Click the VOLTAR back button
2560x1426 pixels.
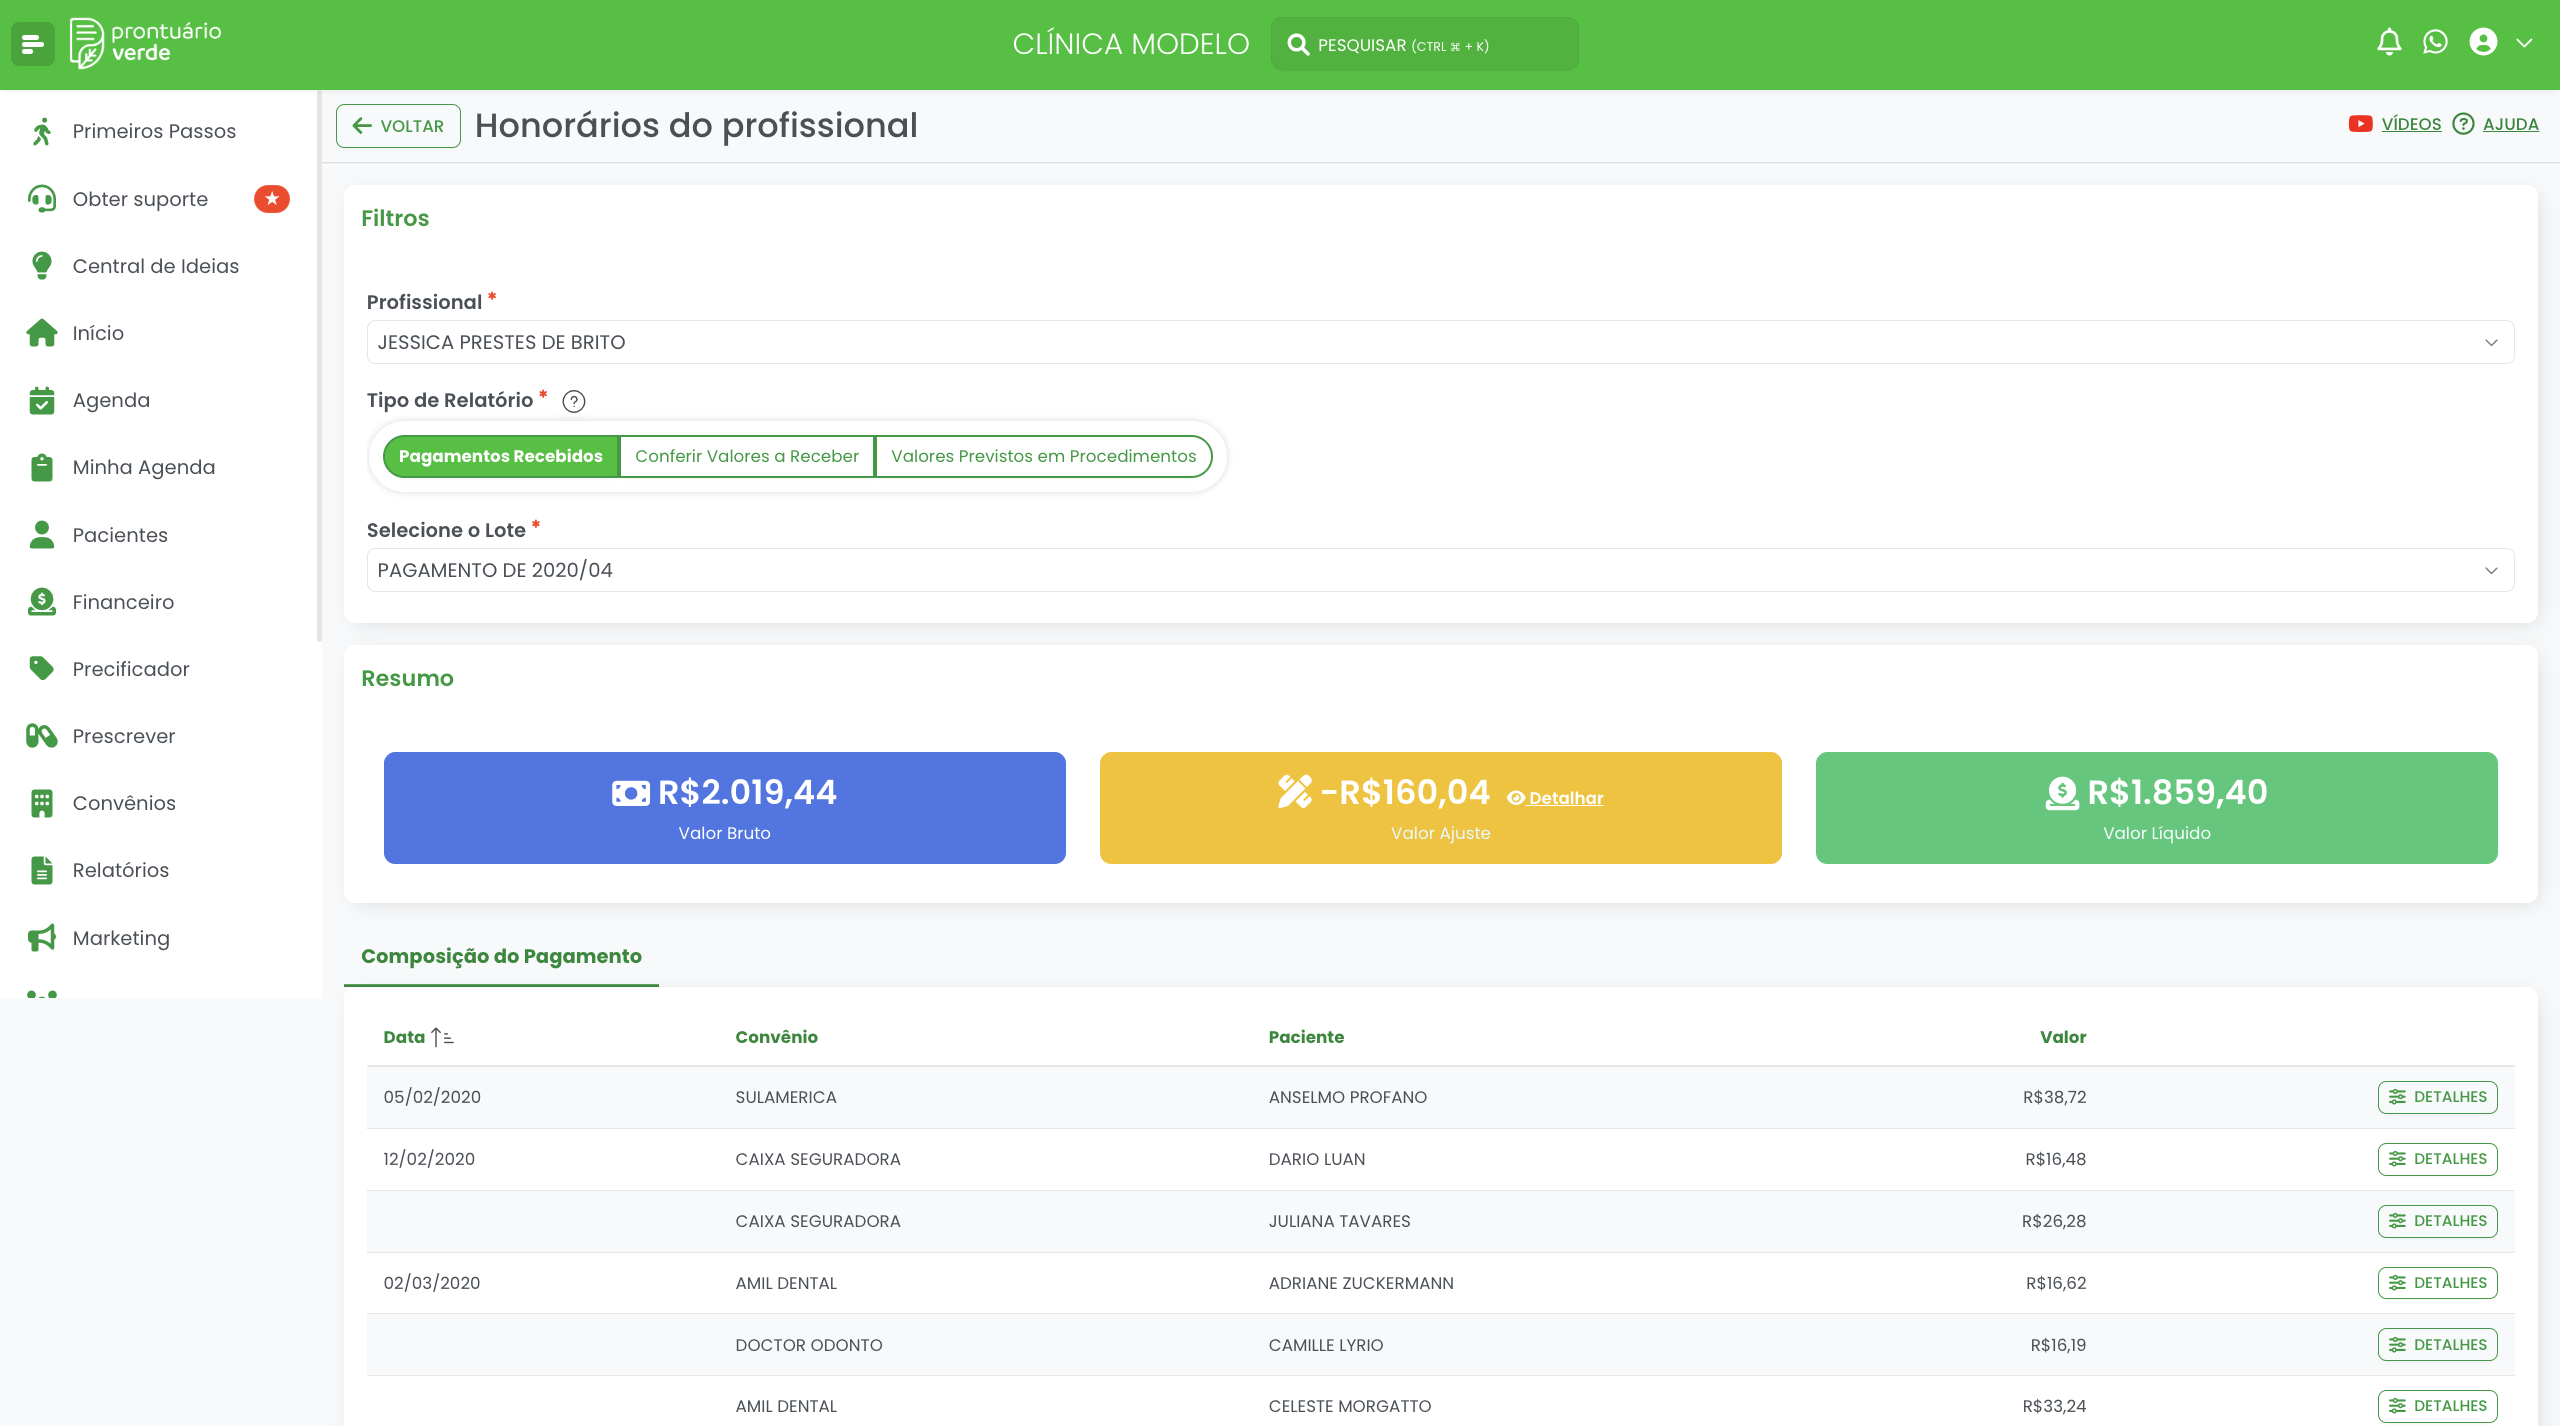click(x=398, y=126)
